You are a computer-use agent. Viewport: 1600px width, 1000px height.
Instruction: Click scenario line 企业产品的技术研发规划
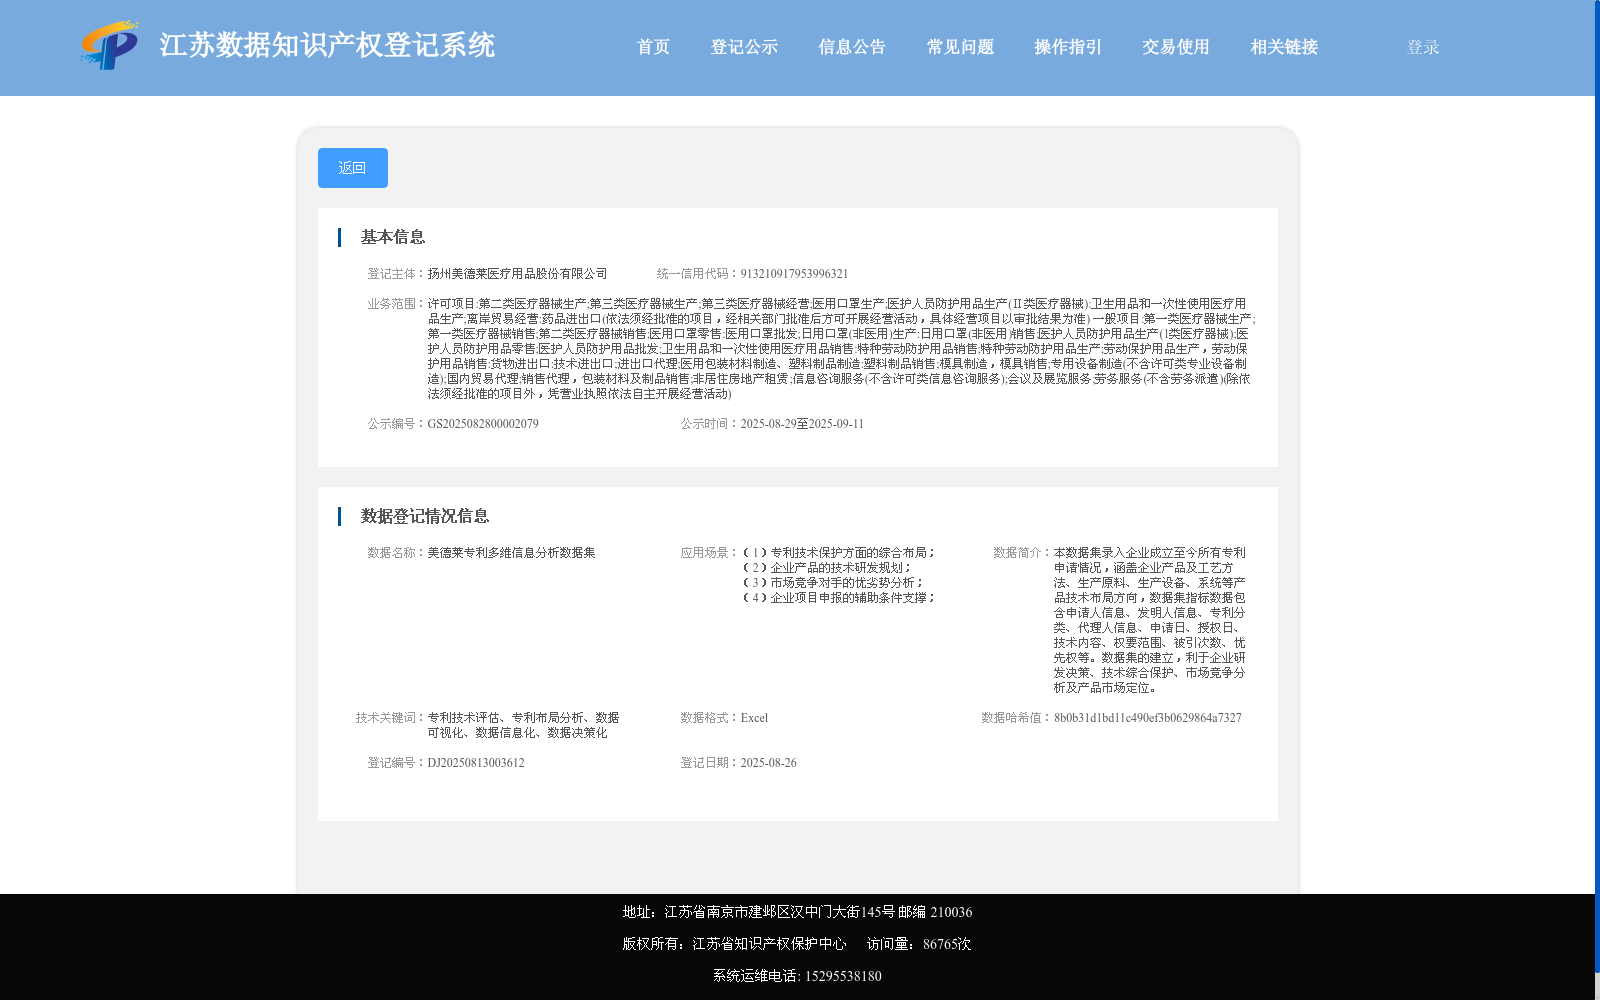[x=826, y=568]
